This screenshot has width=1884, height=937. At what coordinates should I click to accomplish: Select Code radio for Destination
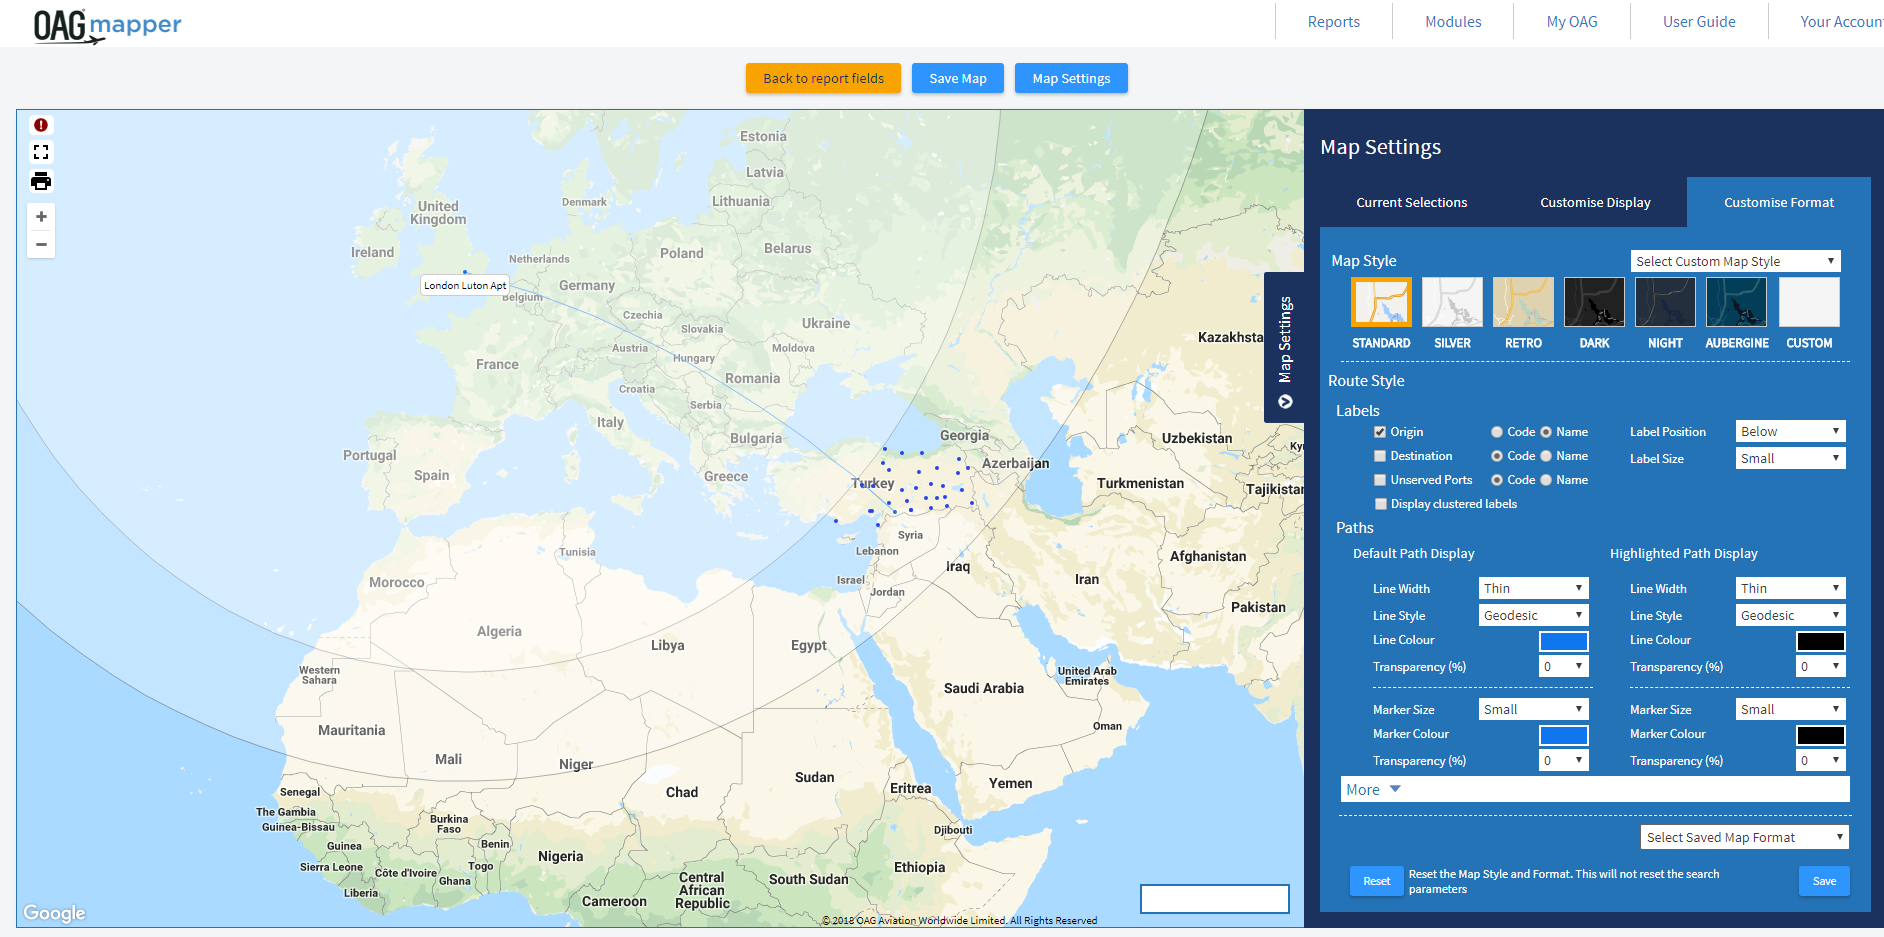click(x=1497, y=456)
